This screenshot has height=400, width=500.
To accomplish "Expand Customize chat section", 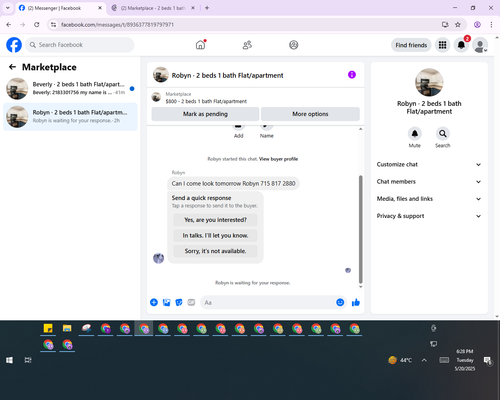I will point(429,164).
